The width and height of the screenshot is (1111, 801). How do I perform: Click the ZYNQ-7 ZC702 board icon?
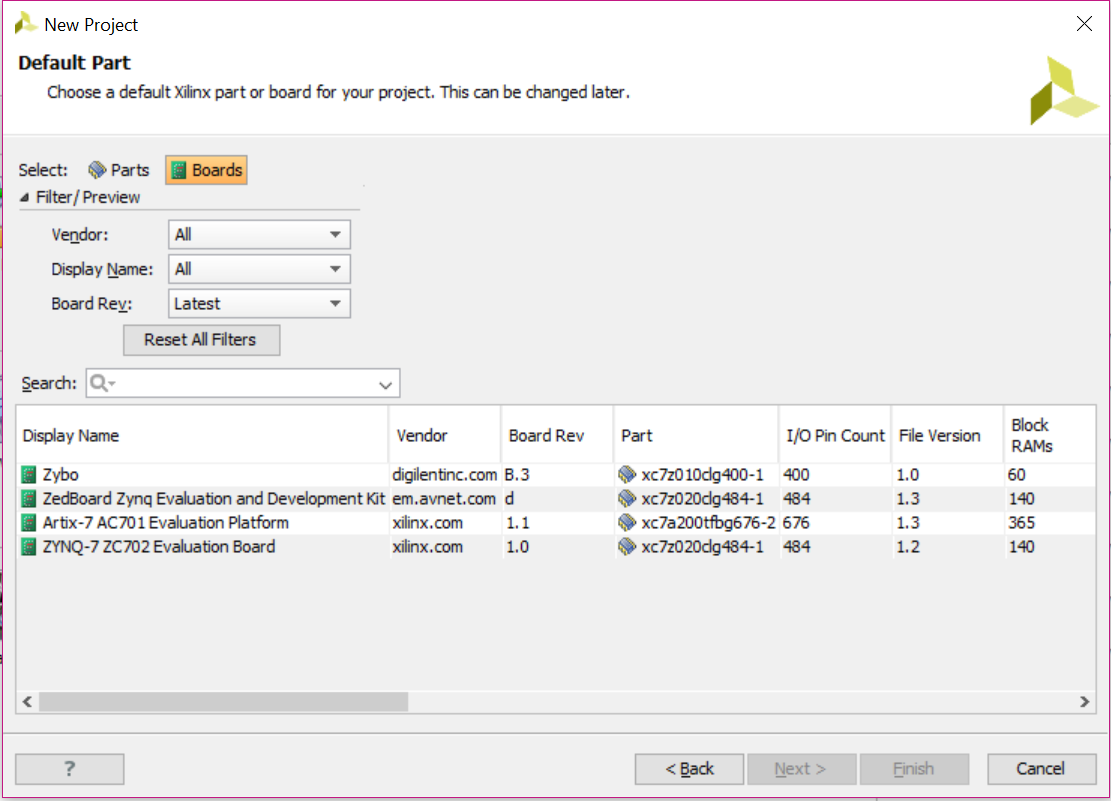[29, 547]
